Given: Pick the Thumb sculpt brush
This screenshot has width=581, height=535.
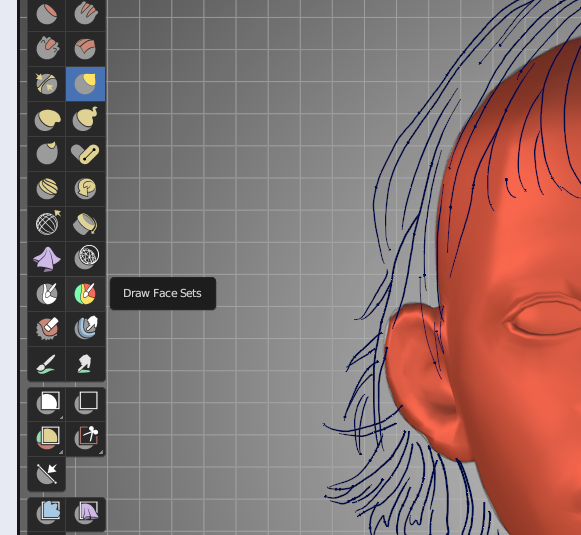Looking at the screenshot, I should [x=47, y=154].
